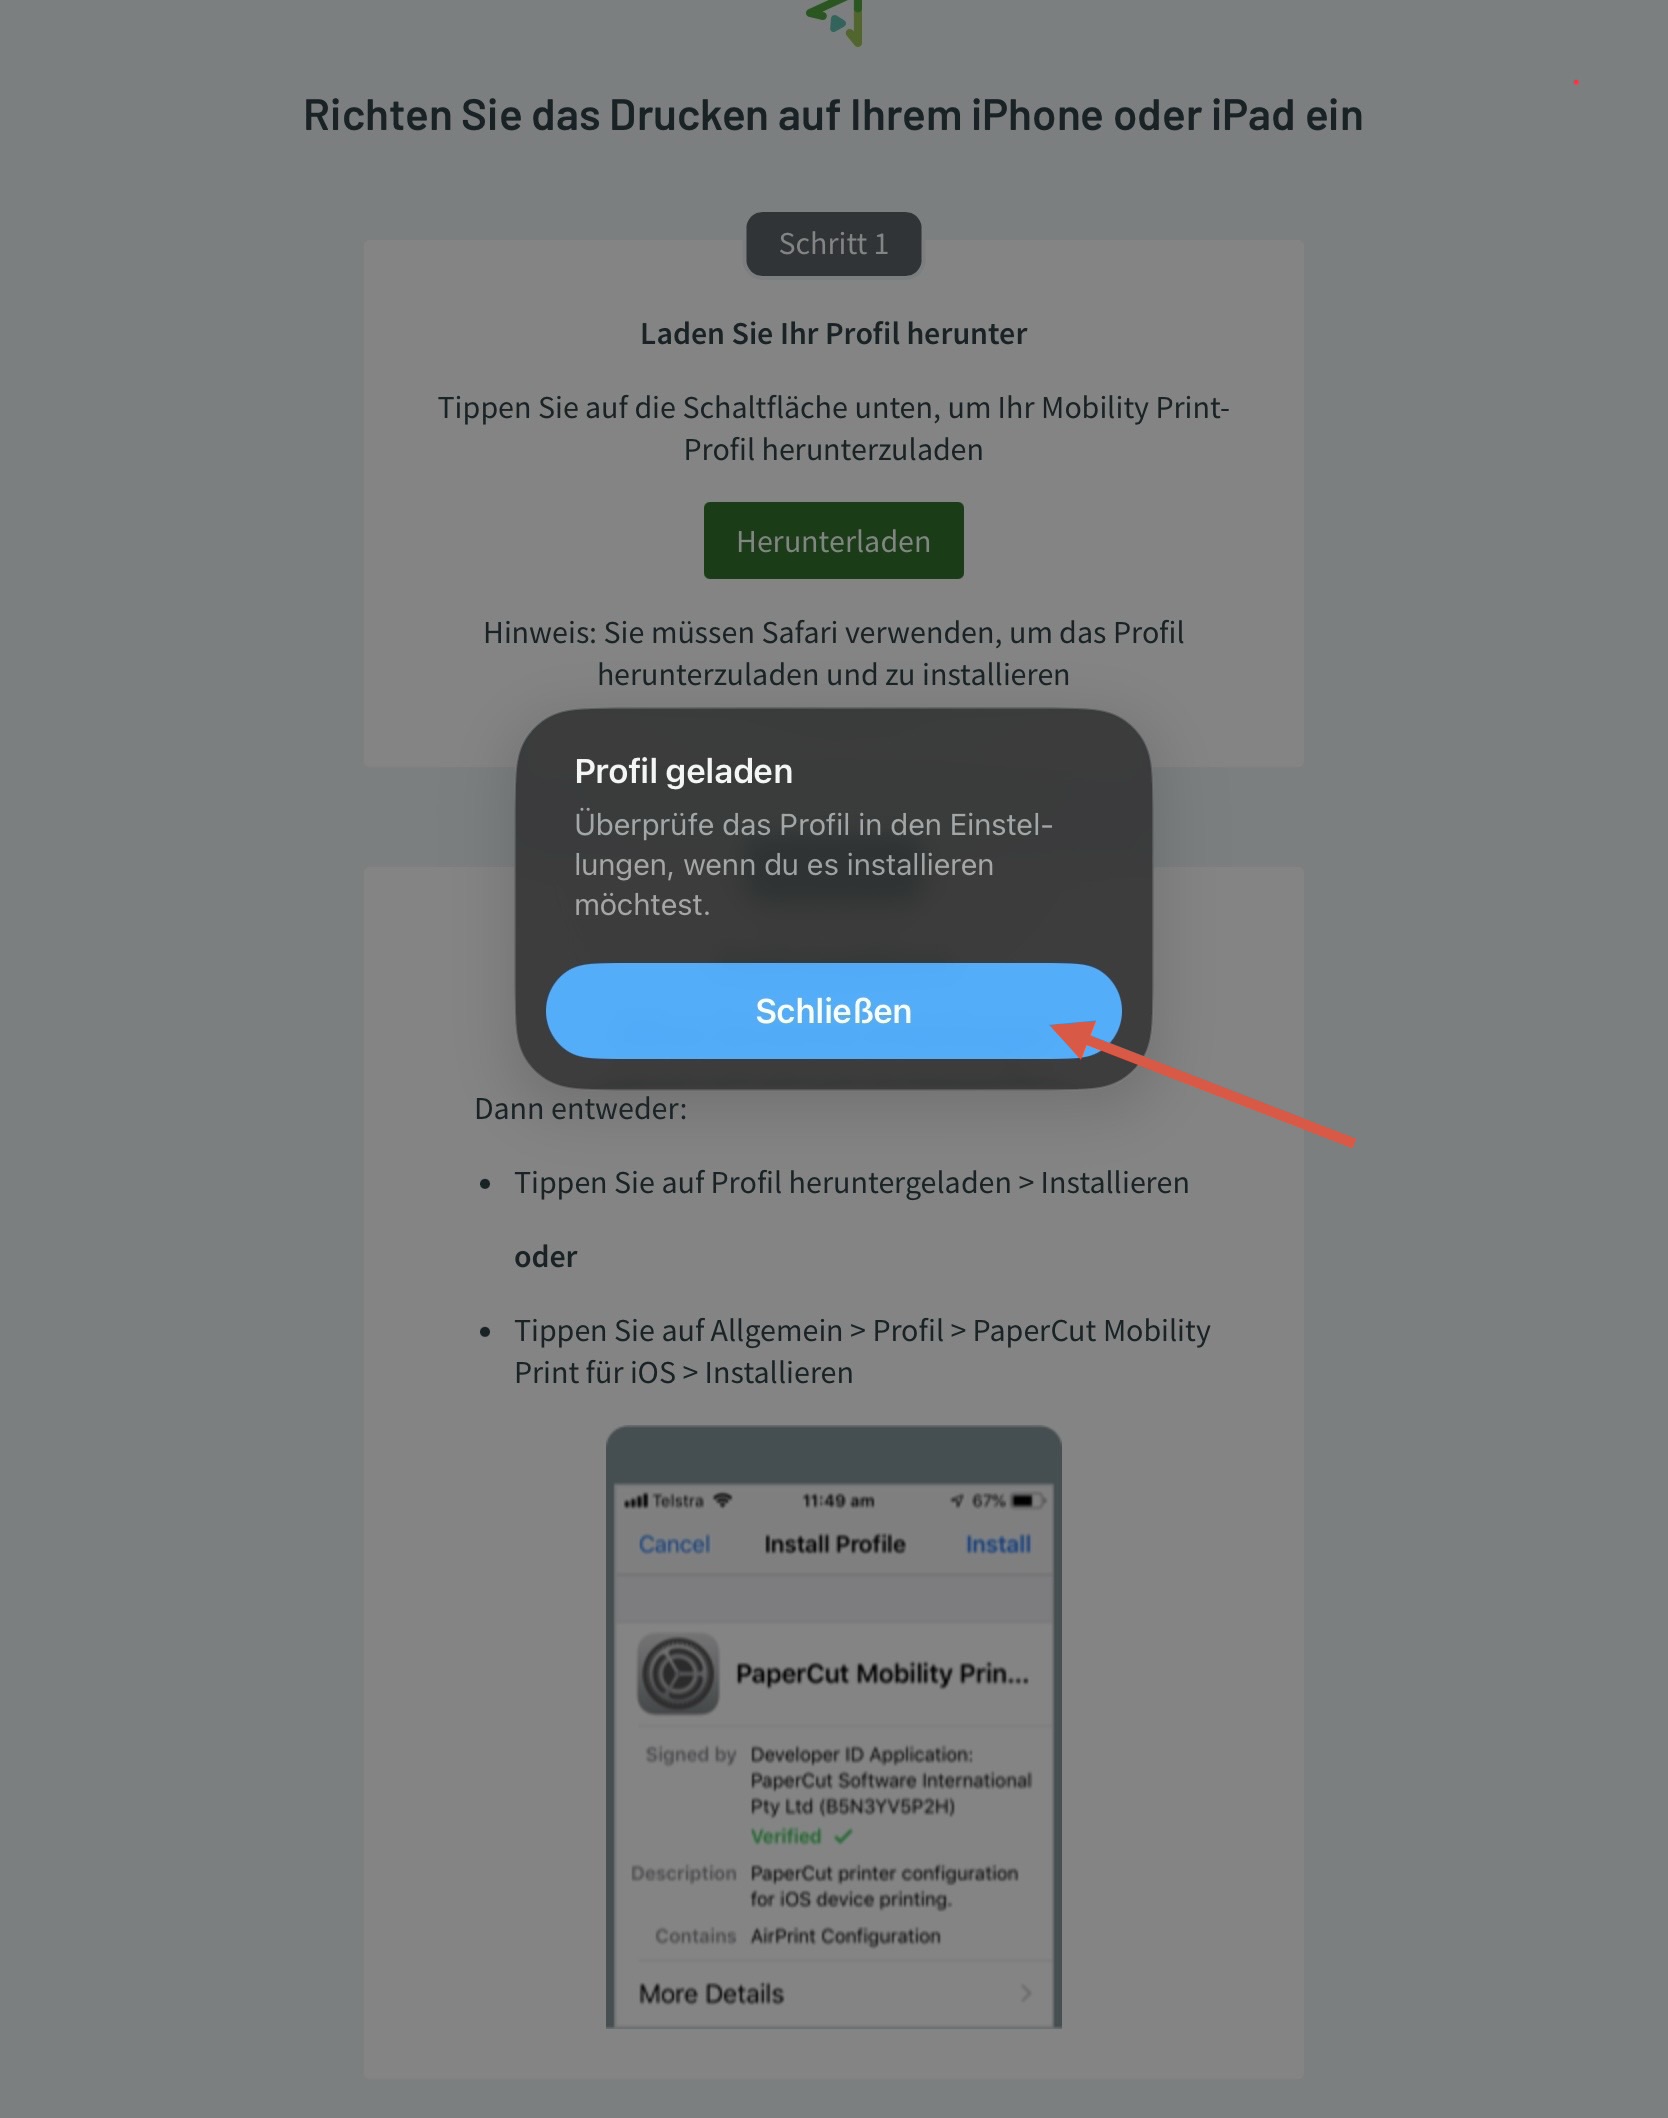Tap the Wi-Fi icon in phone screenshot
1668x2118 pixels.
[x=723, y=1500]
